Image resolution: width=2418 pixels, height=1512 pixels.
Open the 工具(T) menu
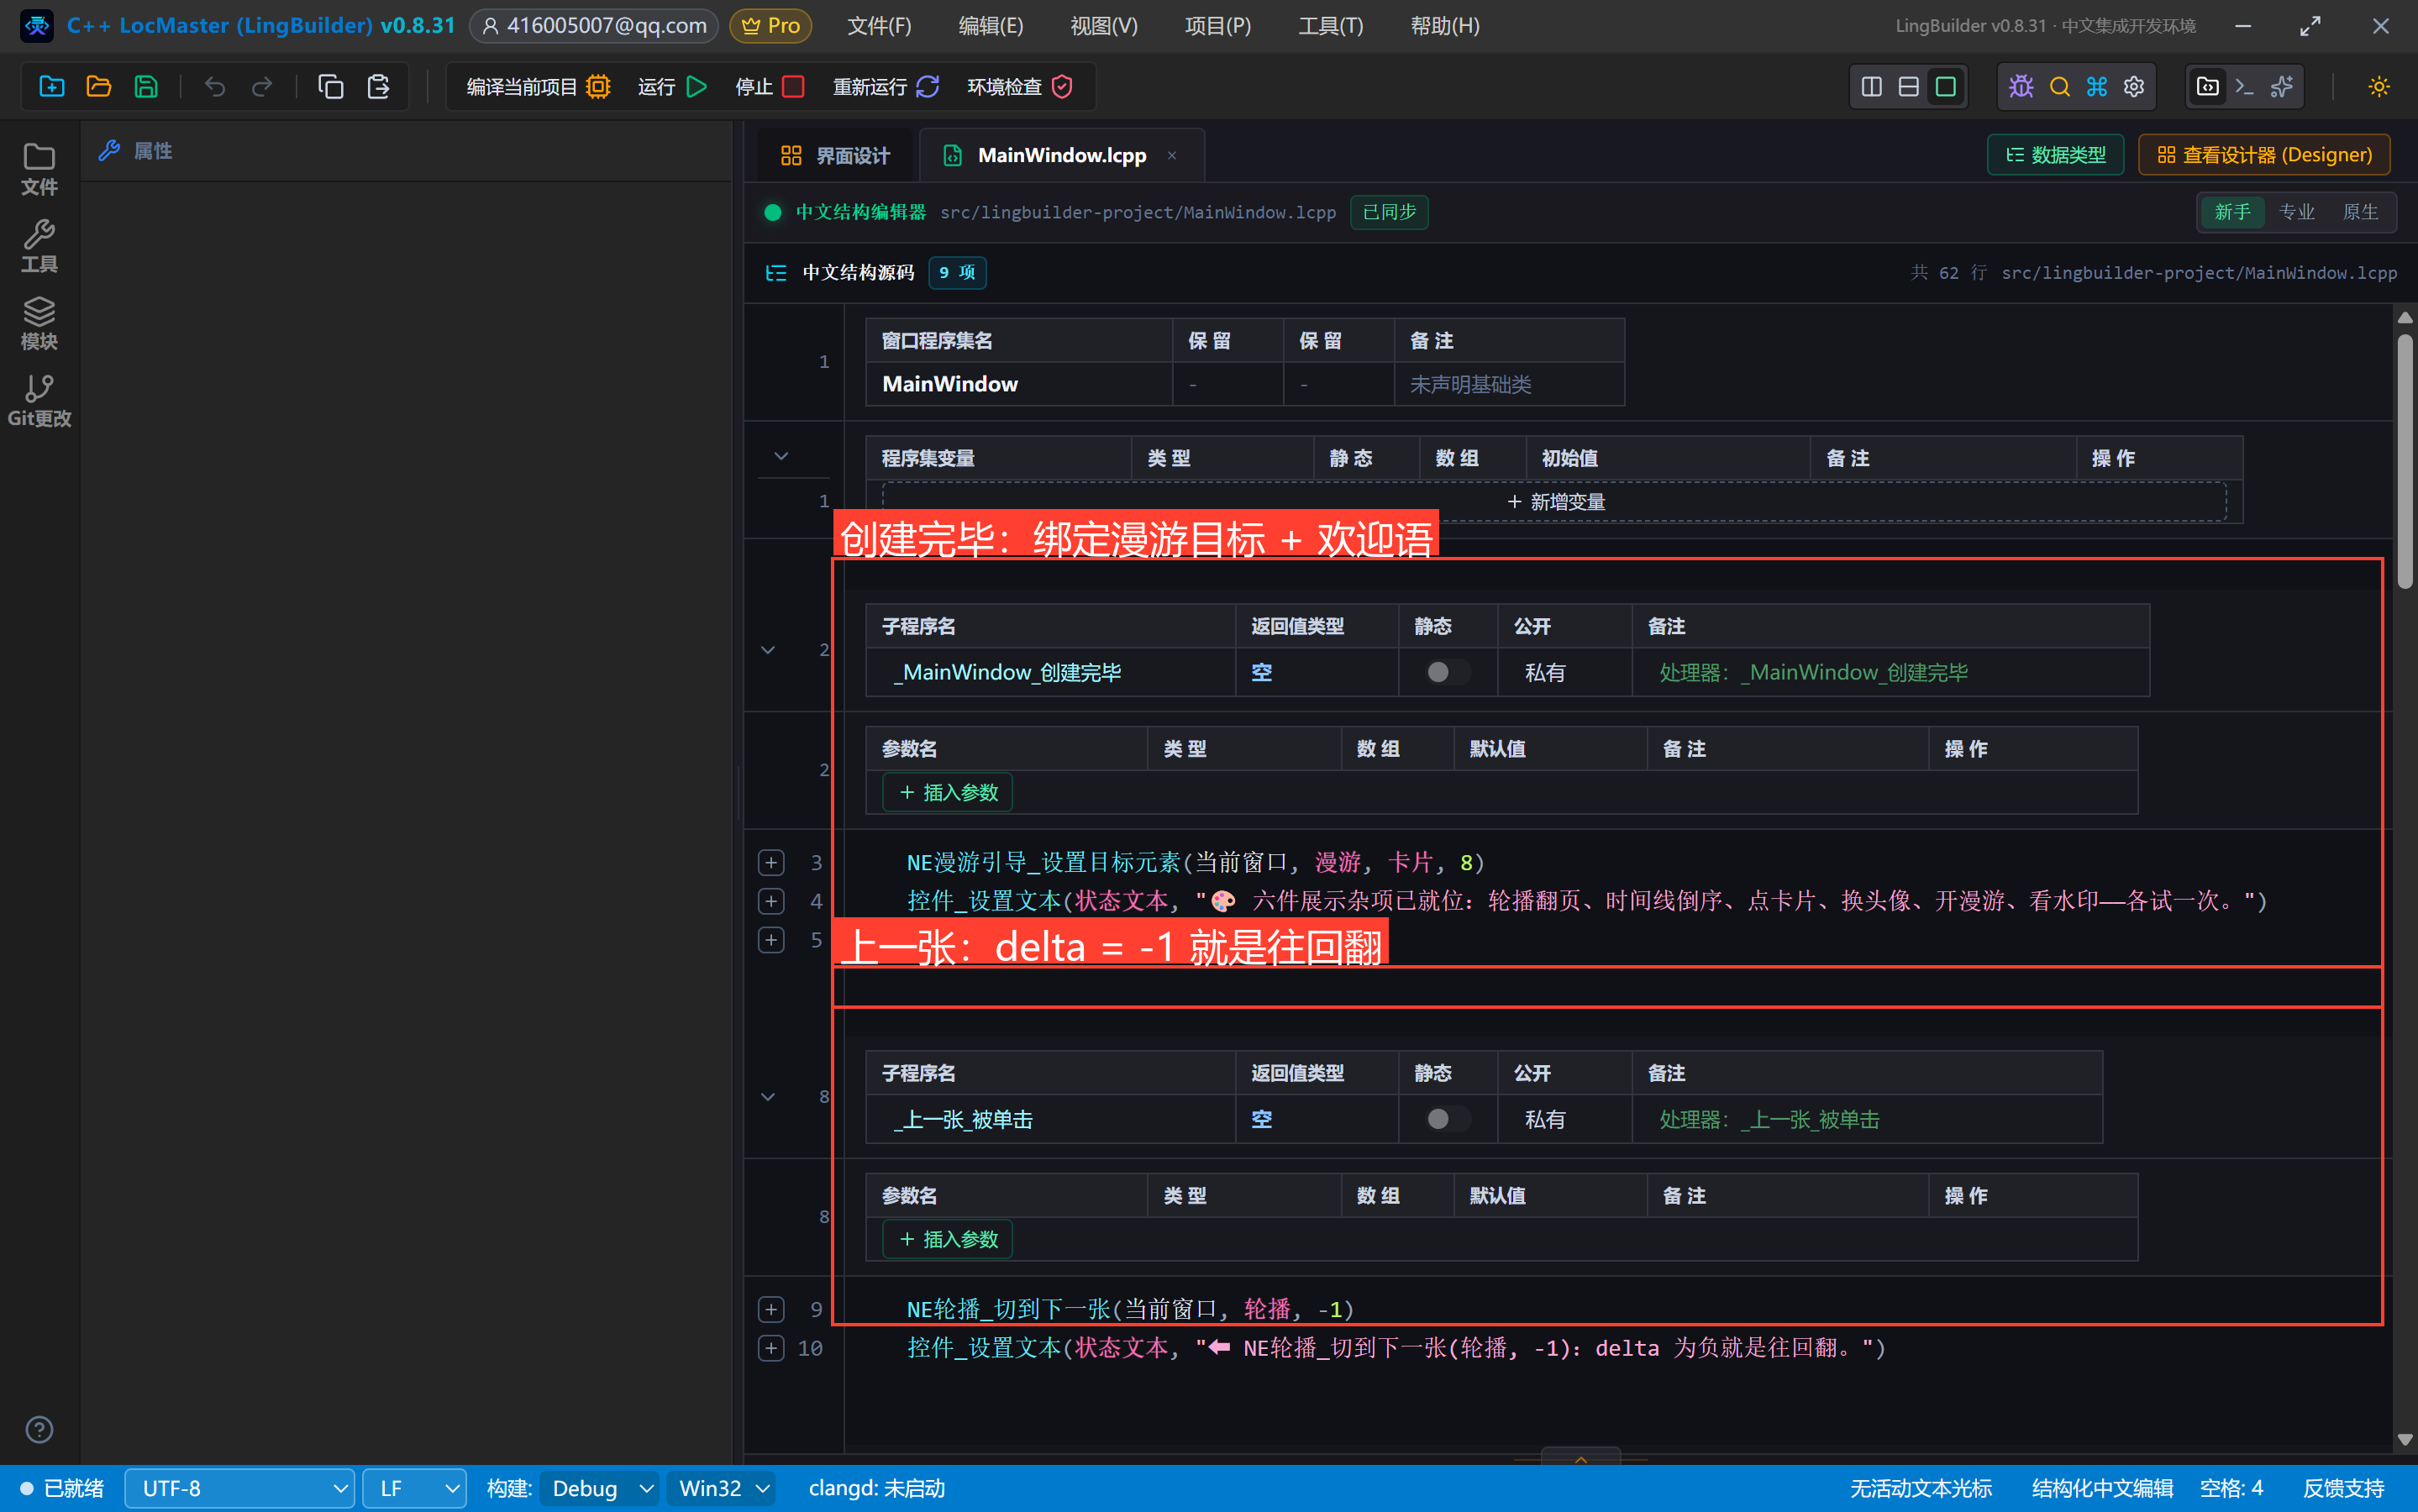1330,26
